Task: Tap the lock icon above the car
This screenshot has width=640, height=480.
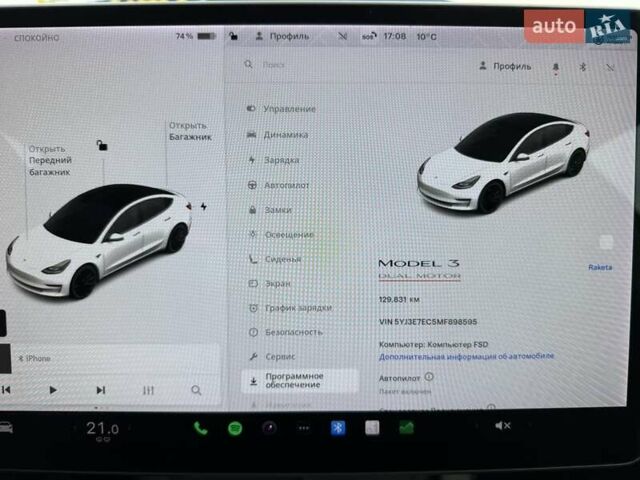Action: [102, 146]
